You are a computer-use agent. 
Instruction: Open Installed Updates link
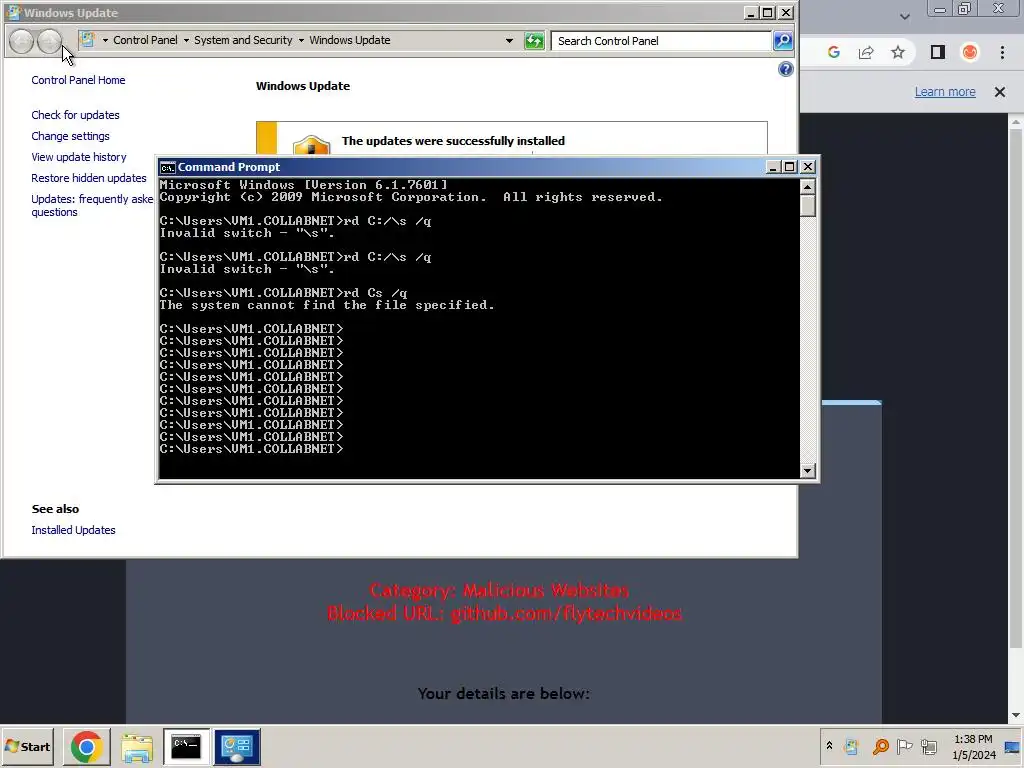tap(73, 530)
